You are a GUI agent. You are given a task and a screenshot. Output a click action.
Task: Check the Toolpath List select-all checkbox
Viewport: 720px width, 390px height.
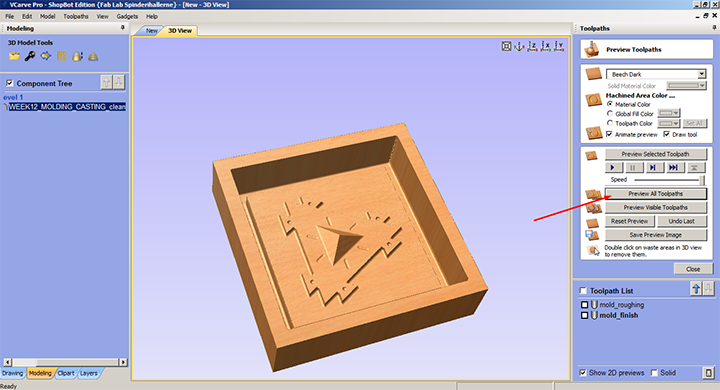coord(583,291)
